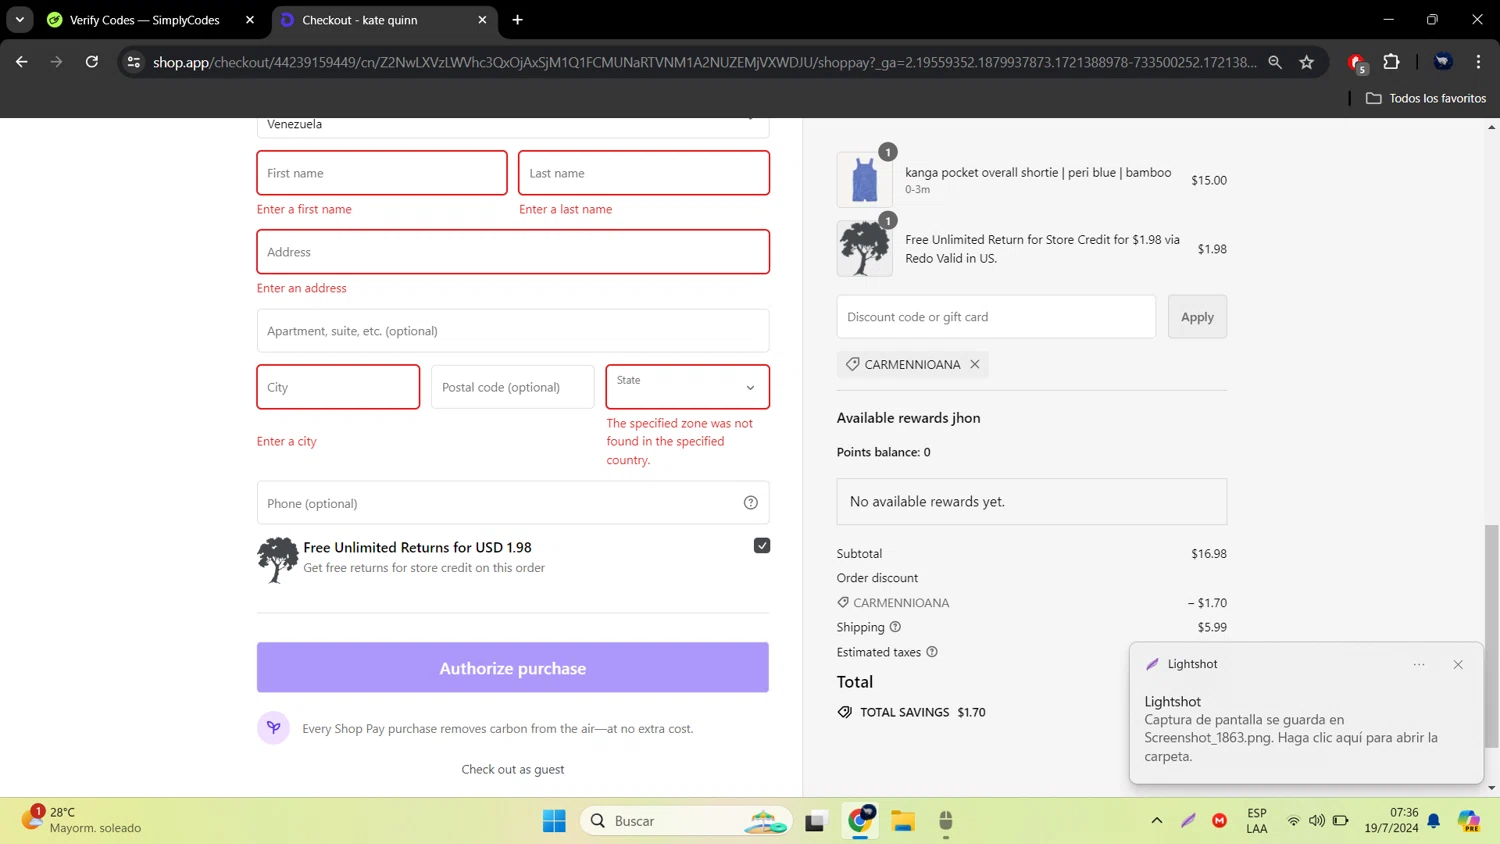
Task: Click the Lightshot feather tray icon
Action: point(1188,821)
